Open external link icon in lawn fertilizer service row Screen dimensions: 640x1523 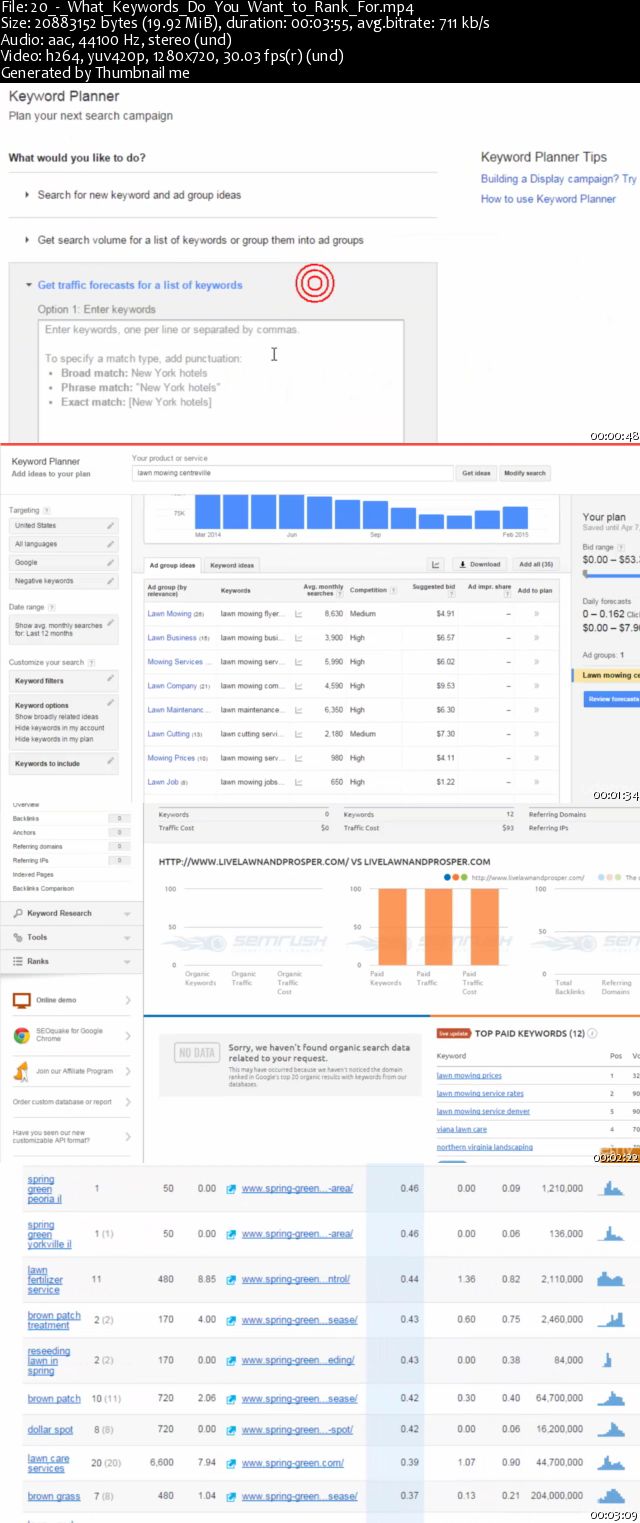click(231, 1279)
